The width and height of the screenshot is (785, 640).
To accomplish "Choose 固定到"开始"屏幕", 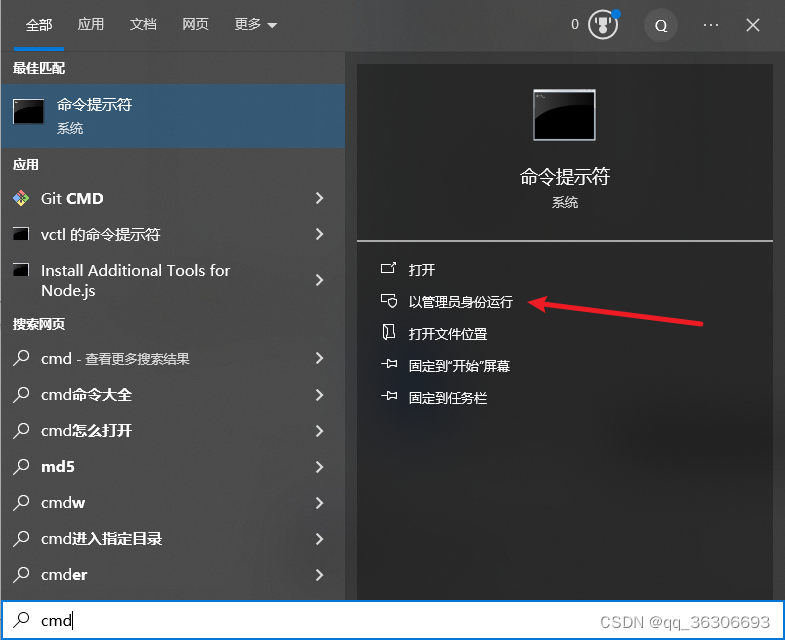I will (x=459, y=366).
